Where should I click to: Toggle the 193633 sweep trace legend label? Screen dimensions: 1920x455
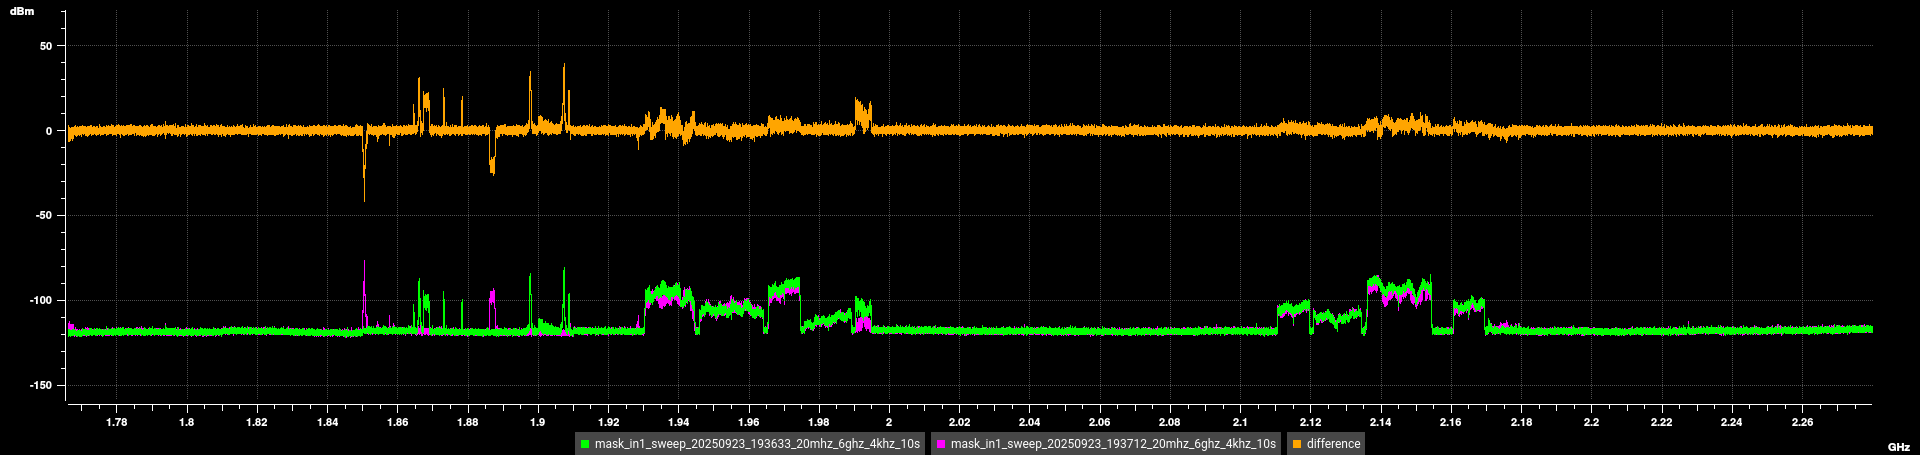click(756, 444)
